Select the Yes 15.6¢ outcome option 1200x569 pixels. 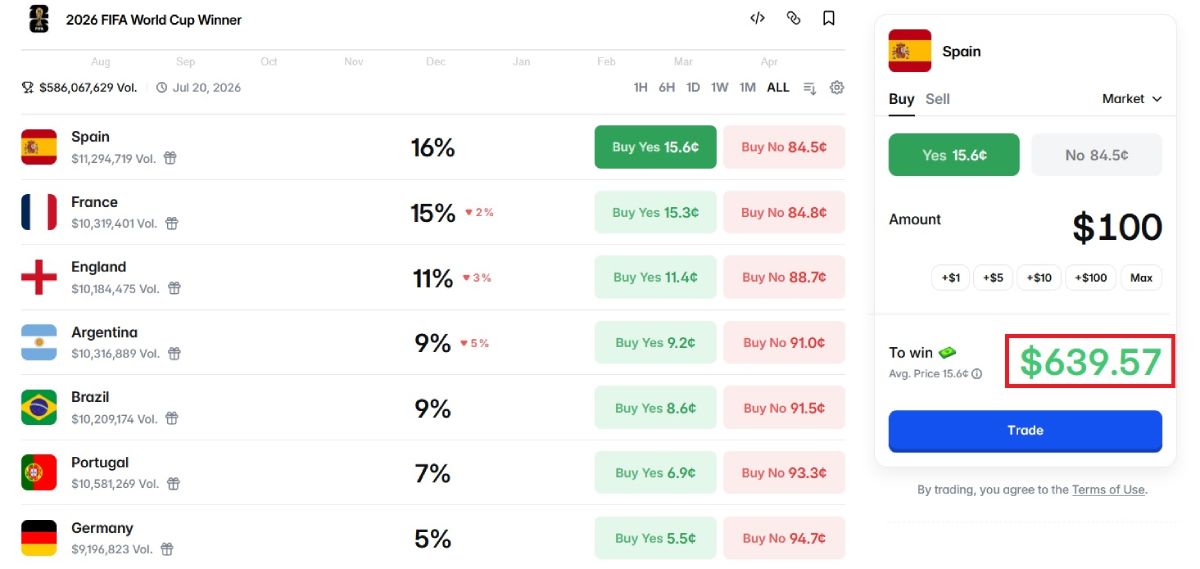pyautogui.click(x=954, y=155)
